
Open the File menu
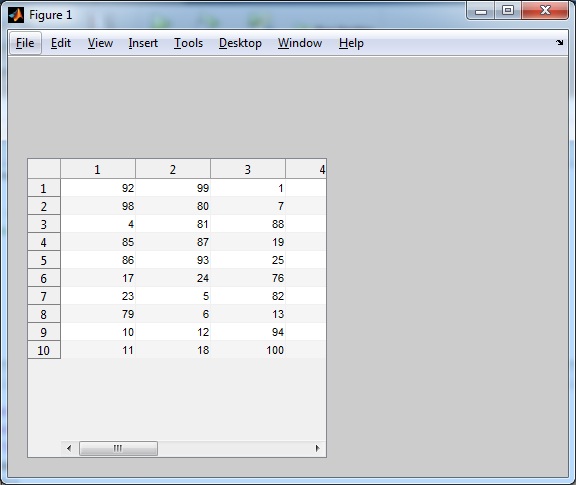pyautogui.click(x=25, y=43)
